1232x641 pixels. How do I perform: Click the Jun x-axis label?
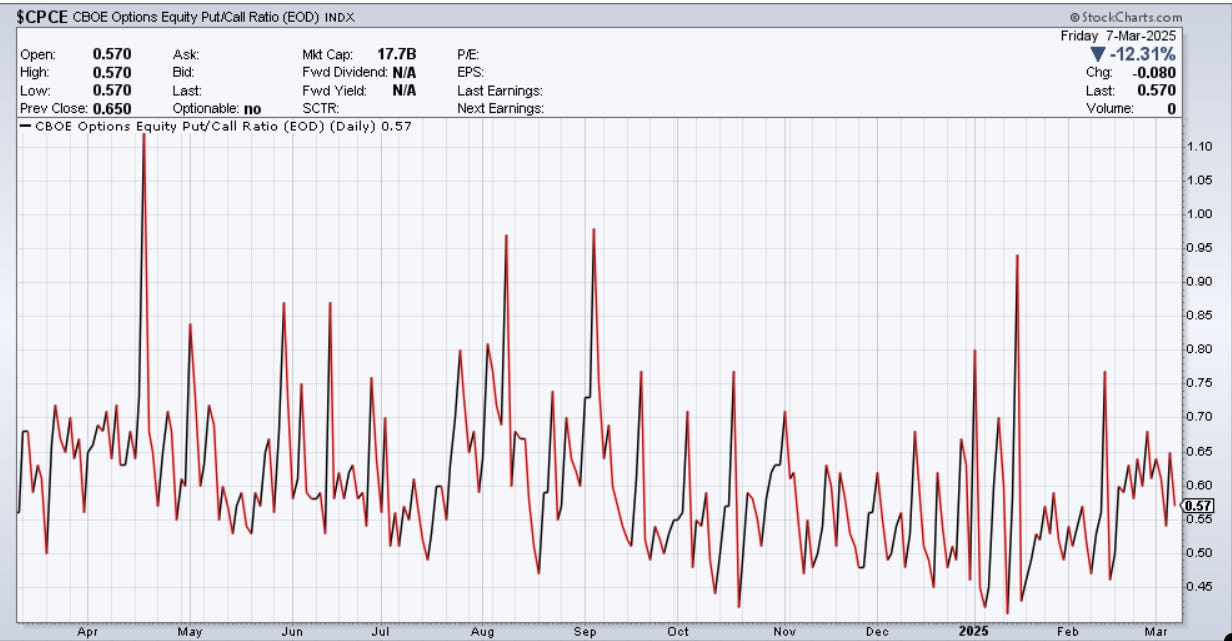click(x=292, y=632)
